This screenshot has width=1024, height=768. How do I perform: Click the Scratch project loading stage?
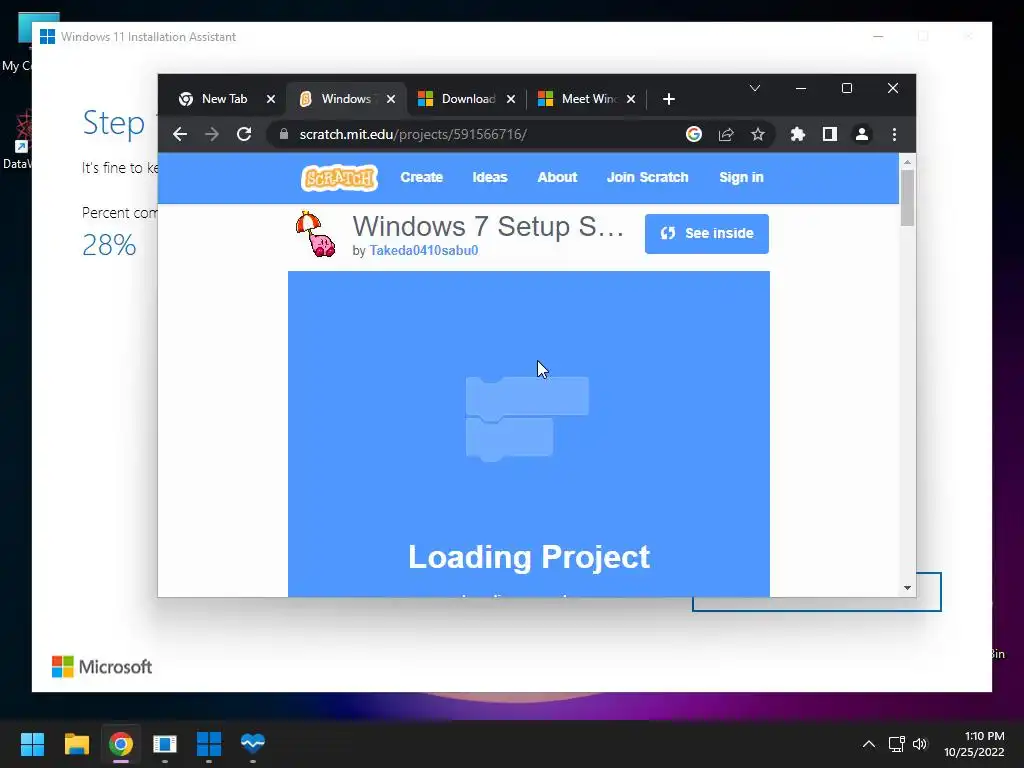528,434
